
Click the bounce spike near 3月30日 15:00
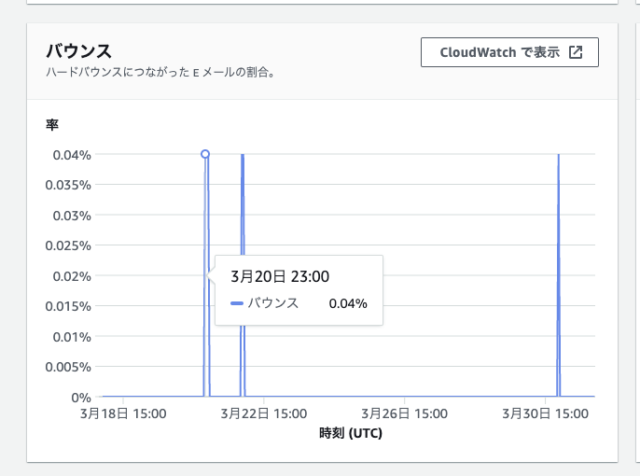click(558, 275)
